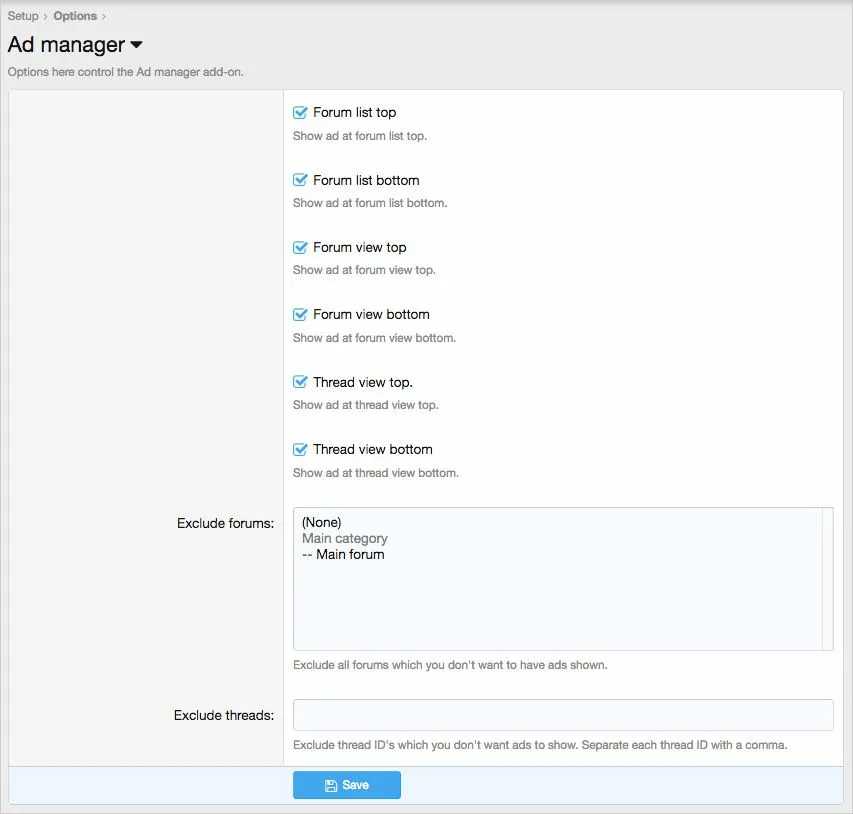Screen dimensions: 853x814
Task: Choose -- Main forum in the Exclude list
Action: coord(343,554)
